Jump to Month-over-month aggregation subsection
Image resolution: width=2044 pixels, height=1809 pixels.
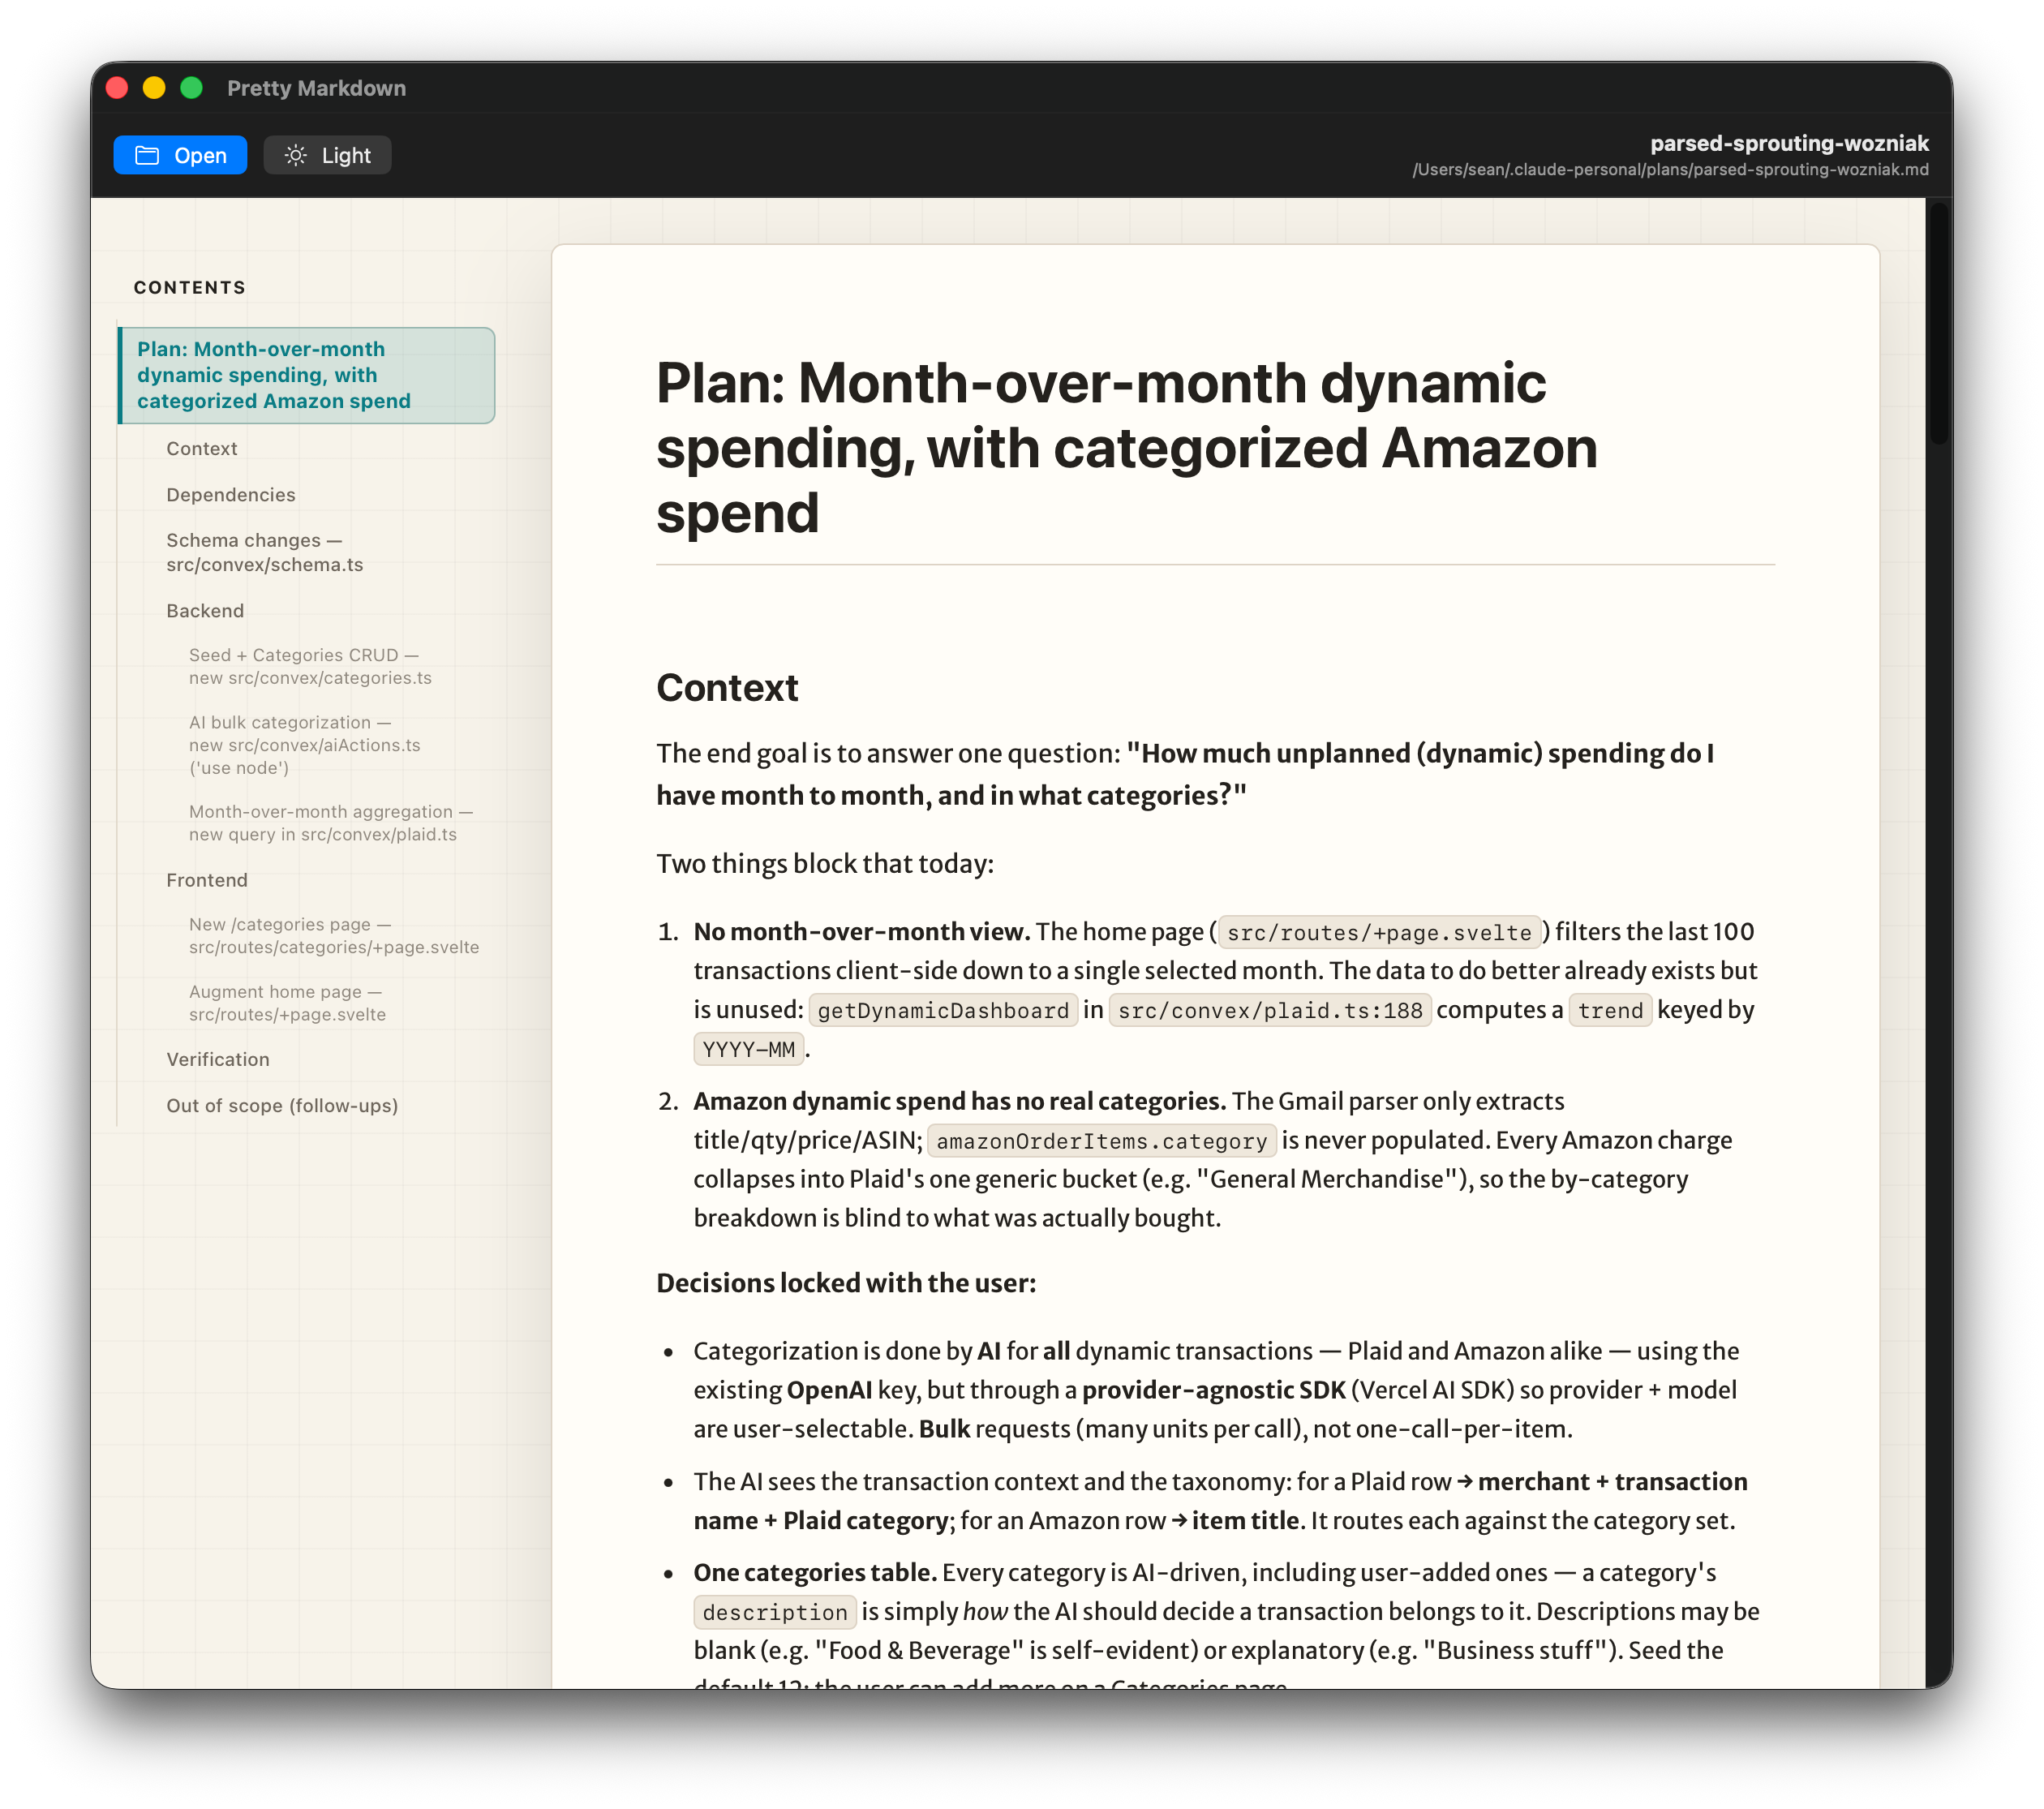point(331,822)
